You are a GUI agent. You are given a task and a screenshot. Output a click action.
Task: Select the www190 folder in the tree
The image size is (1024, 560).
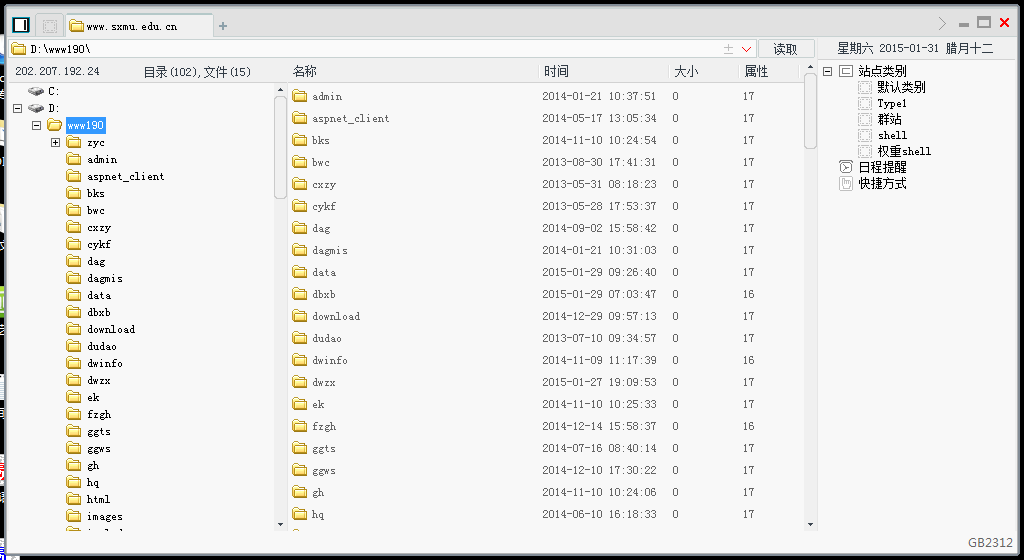(x=85, y=125)
